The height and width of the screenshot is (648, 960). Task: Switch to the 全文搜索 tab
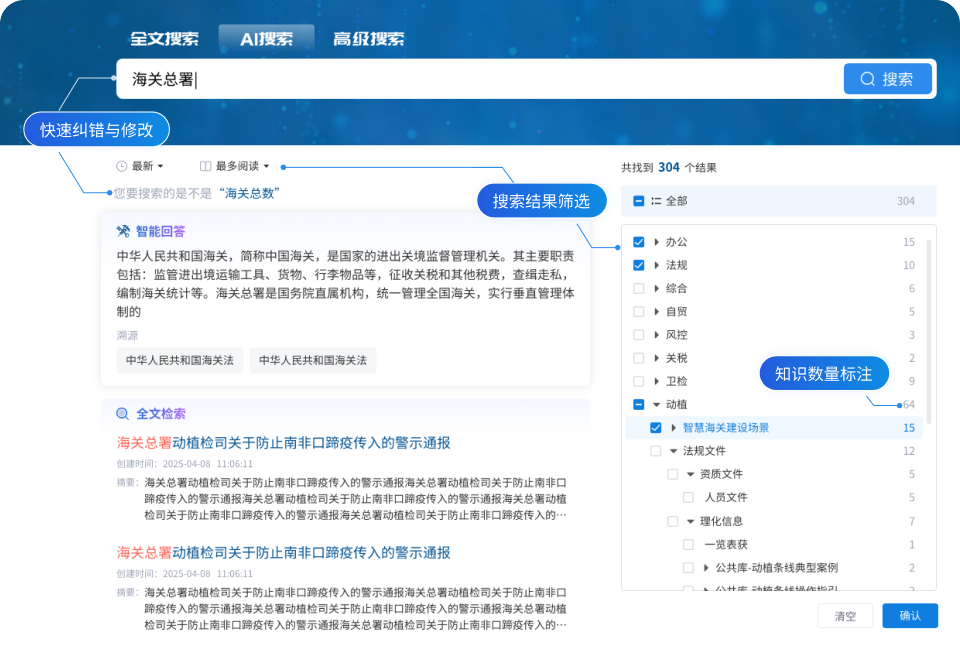[164, 39]
